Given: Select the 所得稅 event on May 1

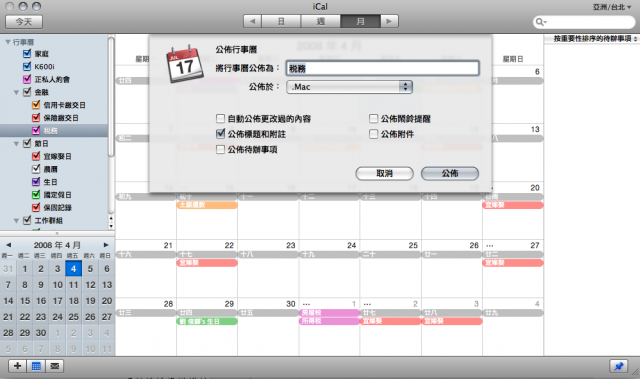Looking at the screenshot, I should [x=329, y=321].
